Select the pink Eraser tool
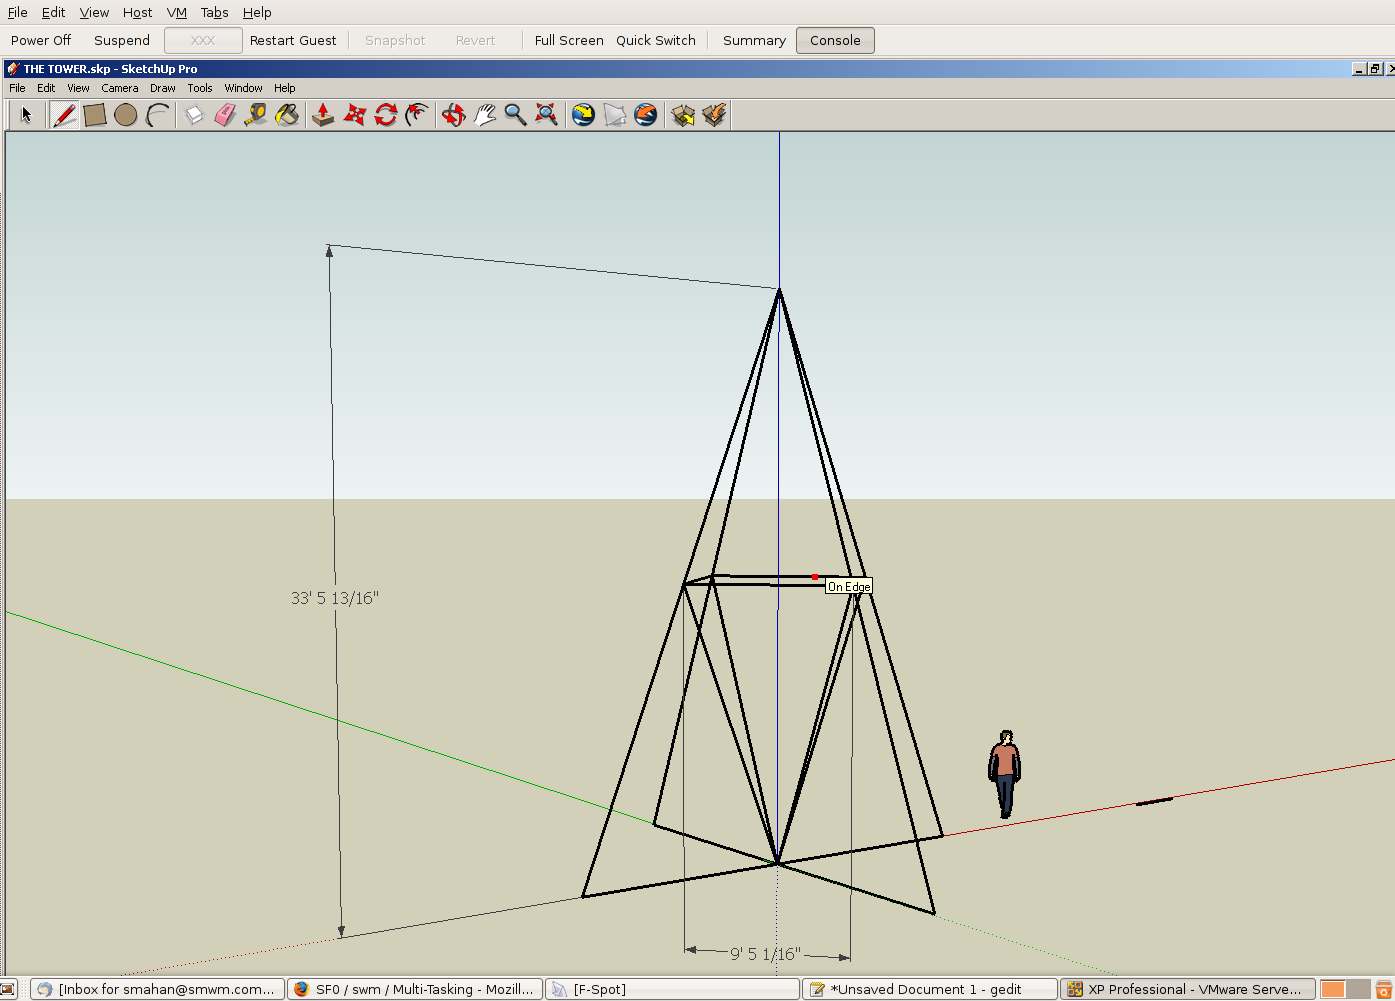 [x=225, y=115]
